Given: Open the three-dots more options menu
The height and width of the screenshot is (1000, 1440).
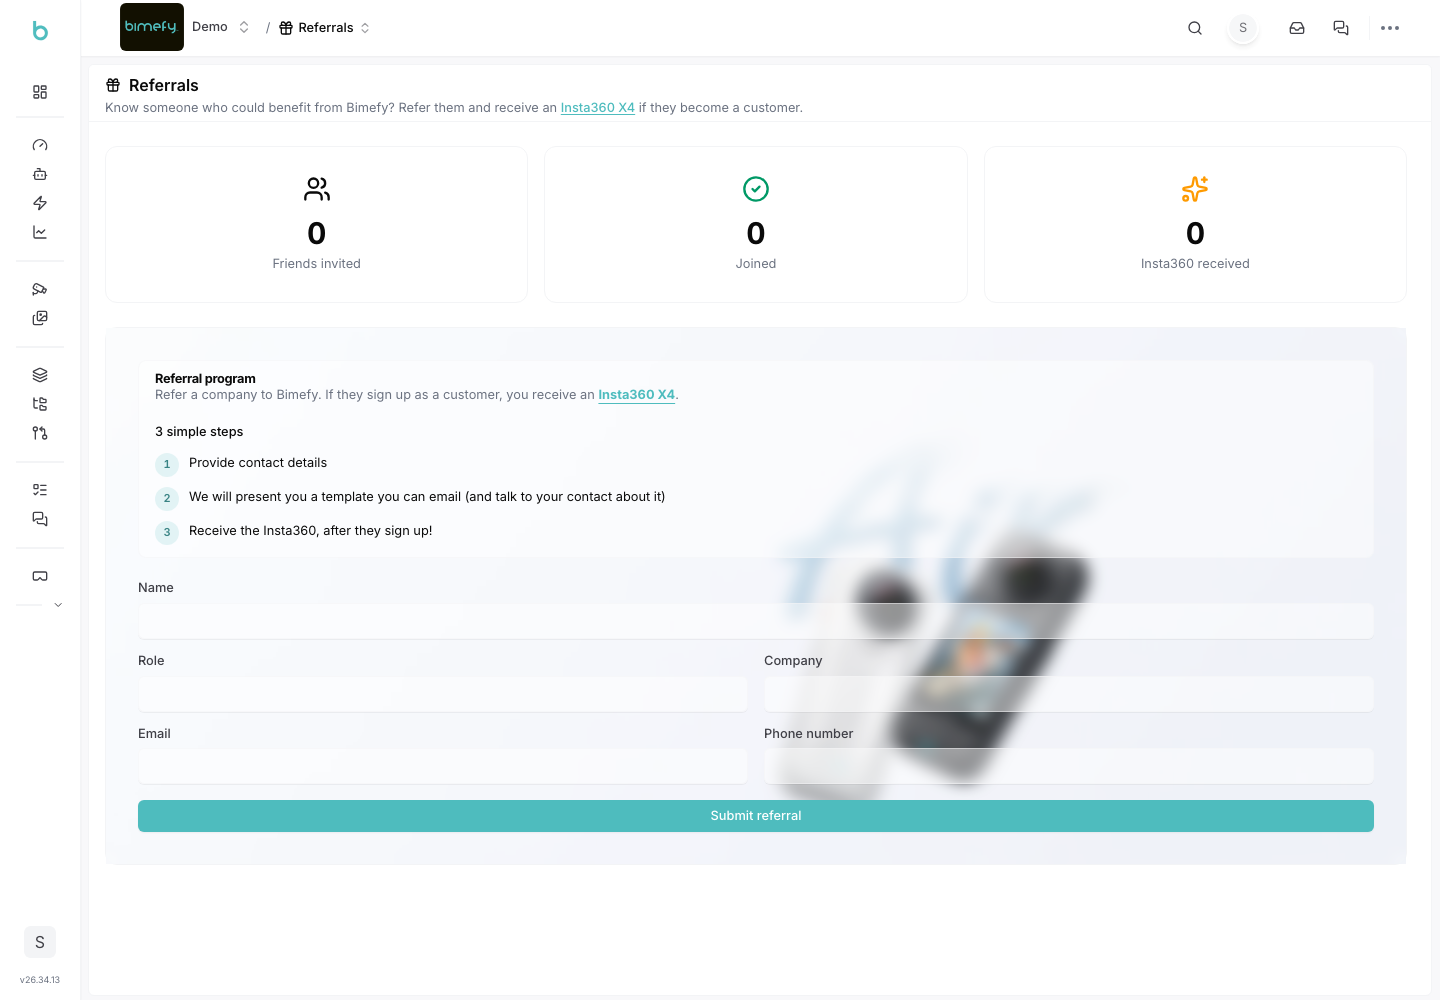Looking at the screenshot, I should point(1390,28).
